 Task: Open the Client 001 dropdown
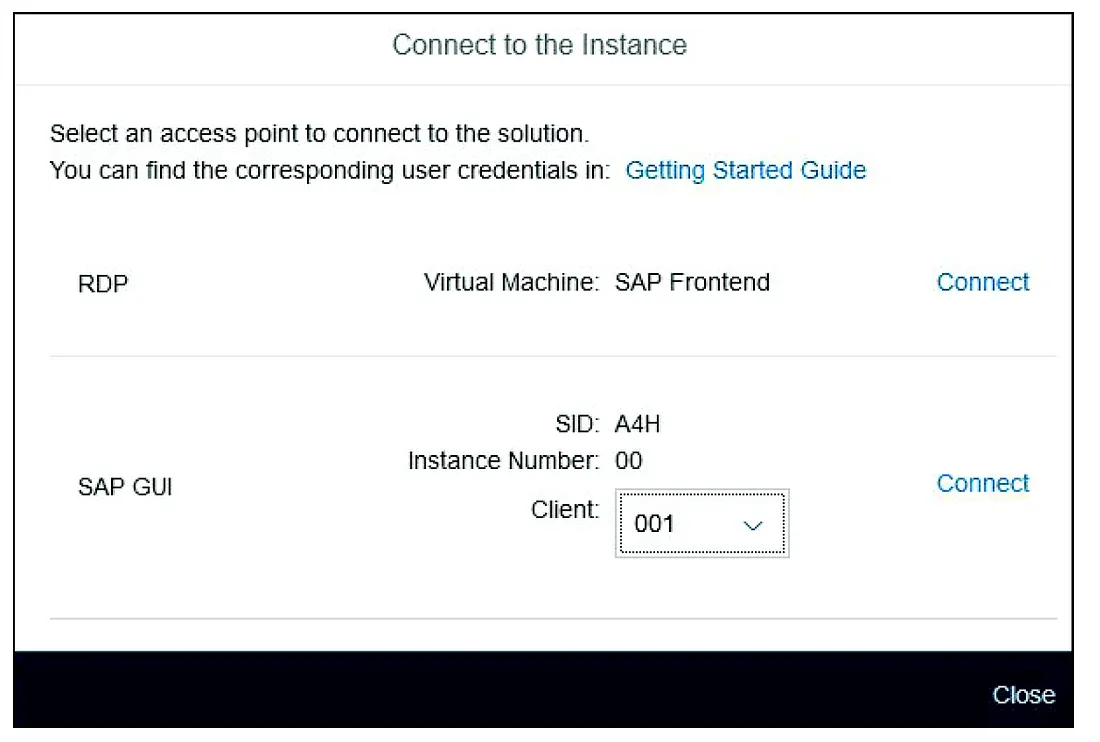tap(702, 523)
